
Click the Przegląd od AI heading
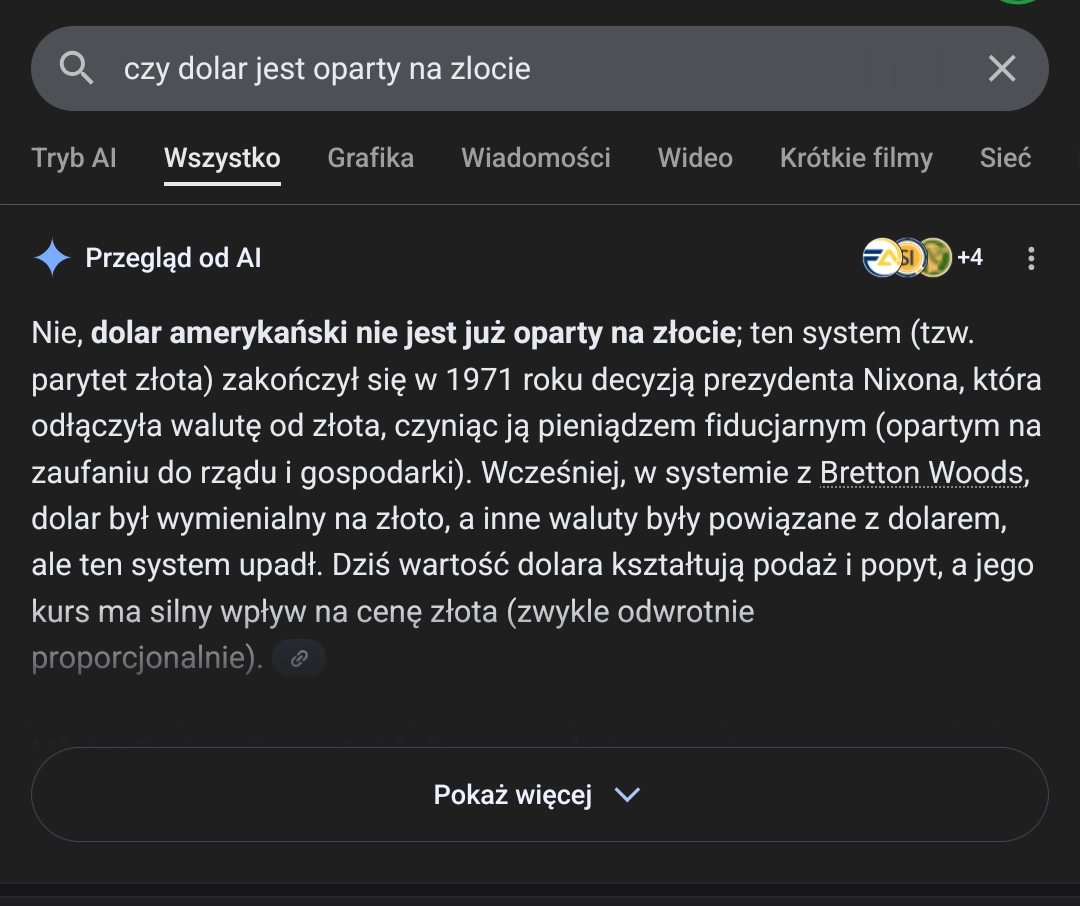click(x=173, y=258)
